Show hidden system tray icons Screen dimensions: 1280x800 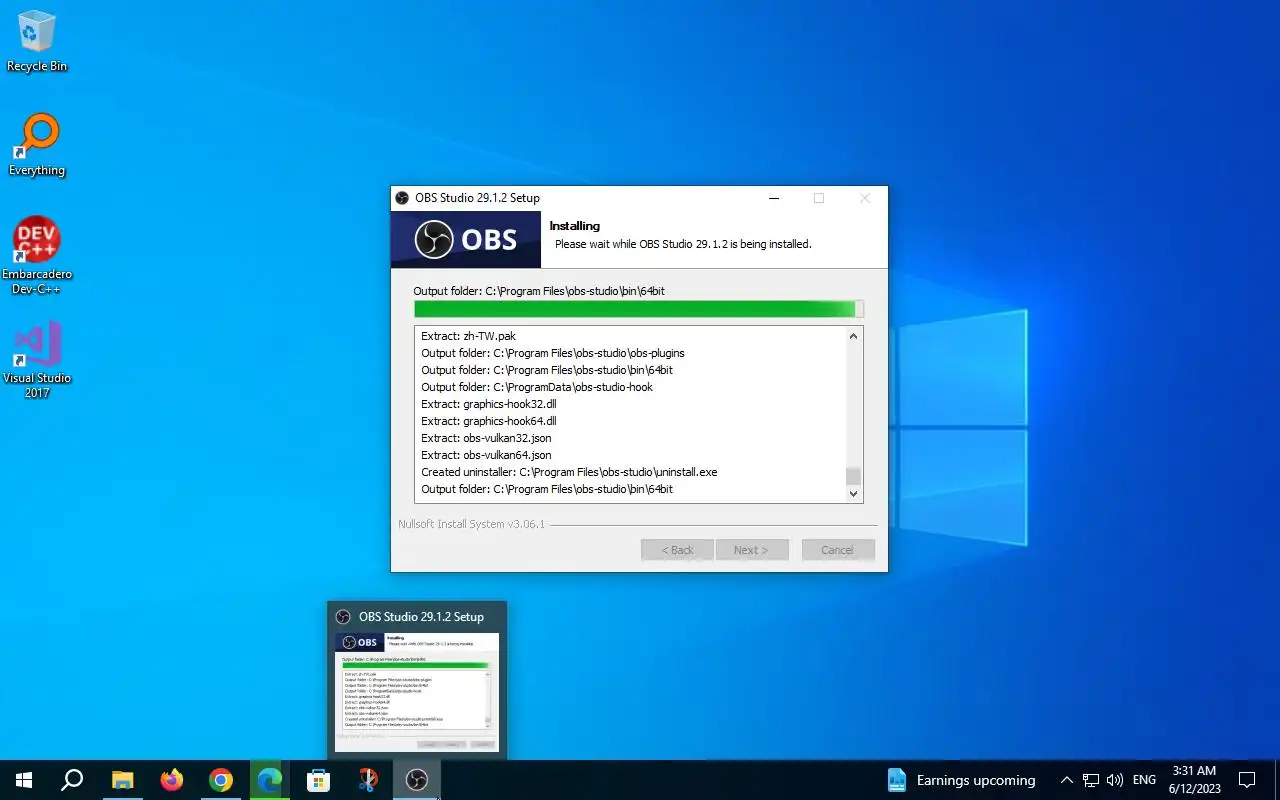click(1067, 780)
